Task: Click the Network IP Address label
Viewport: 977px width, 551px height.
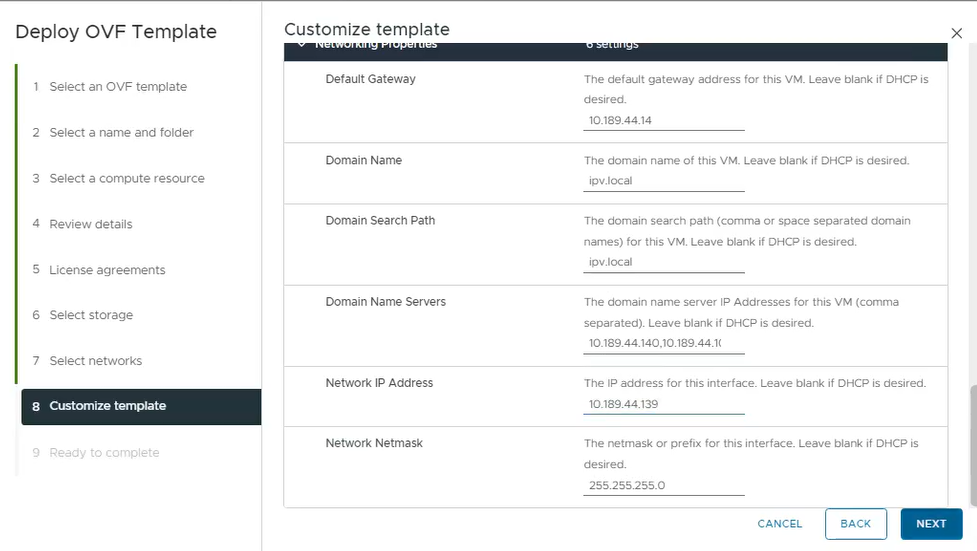Action: click(379, 383)
